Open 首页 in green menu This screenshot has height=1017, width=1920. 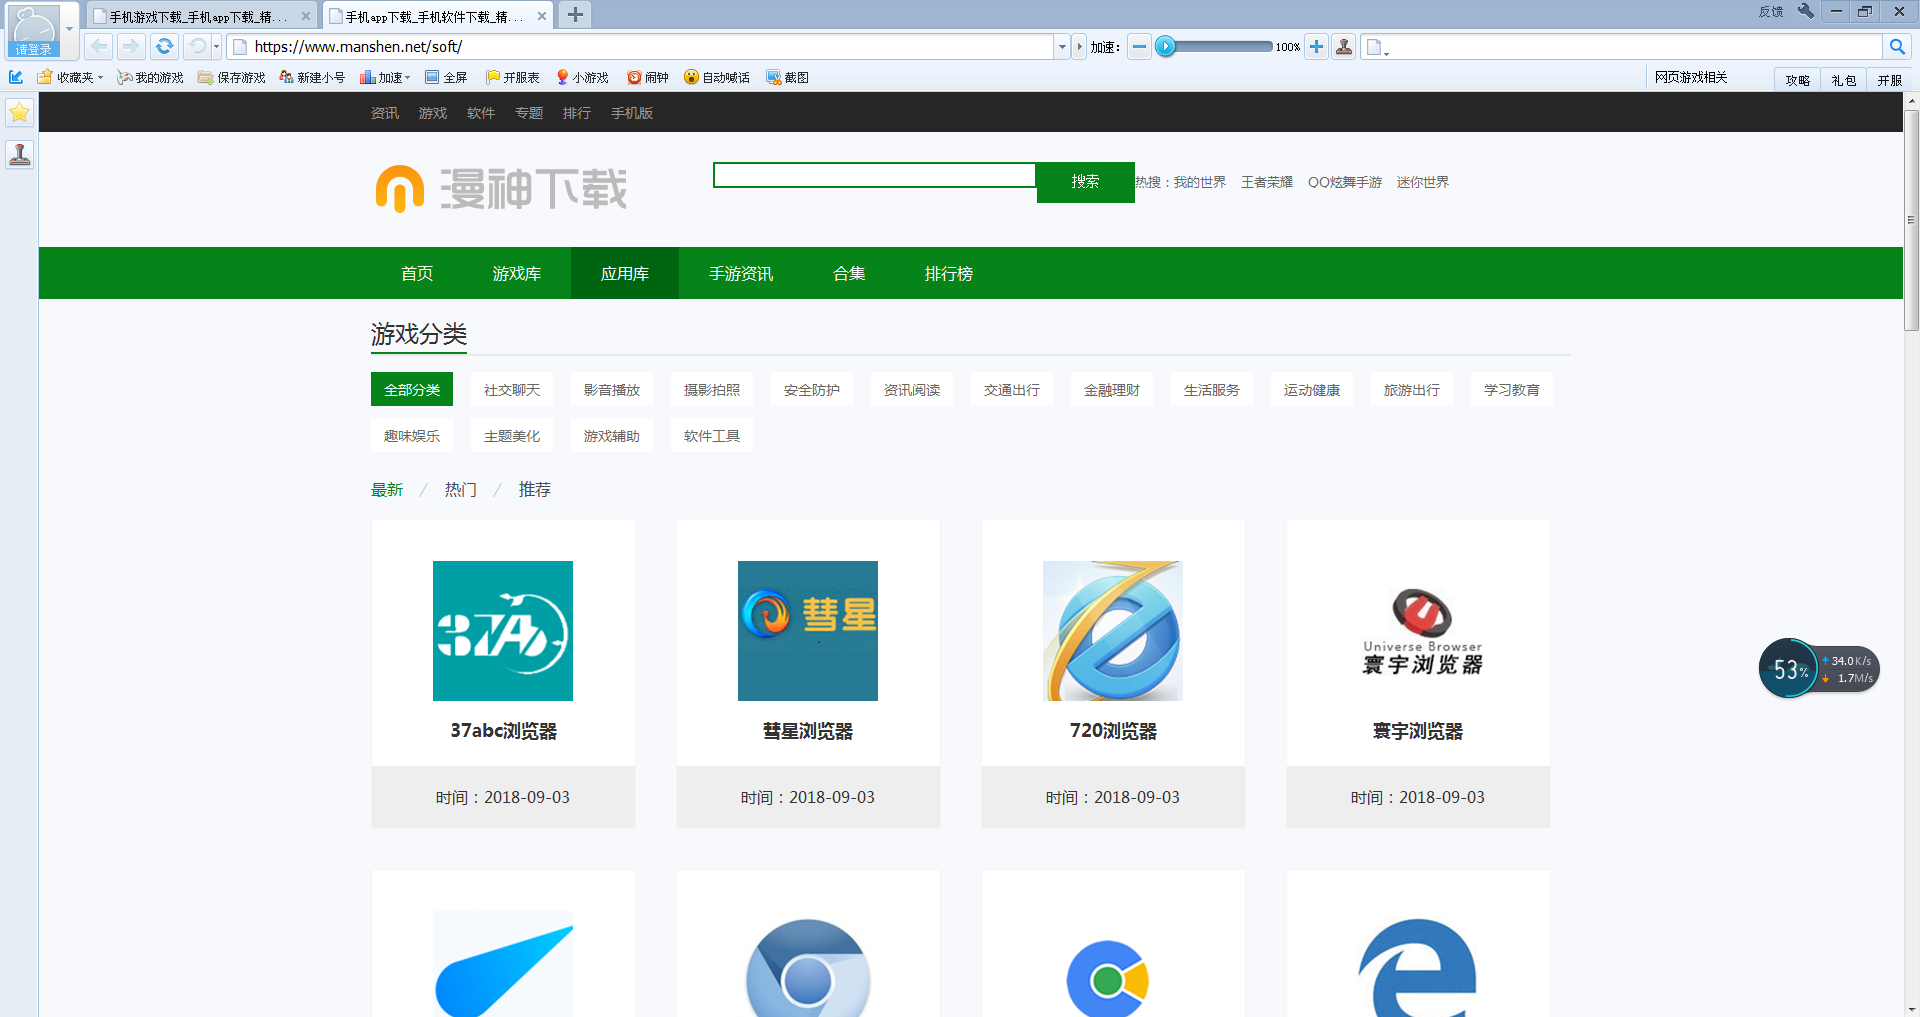416,273
